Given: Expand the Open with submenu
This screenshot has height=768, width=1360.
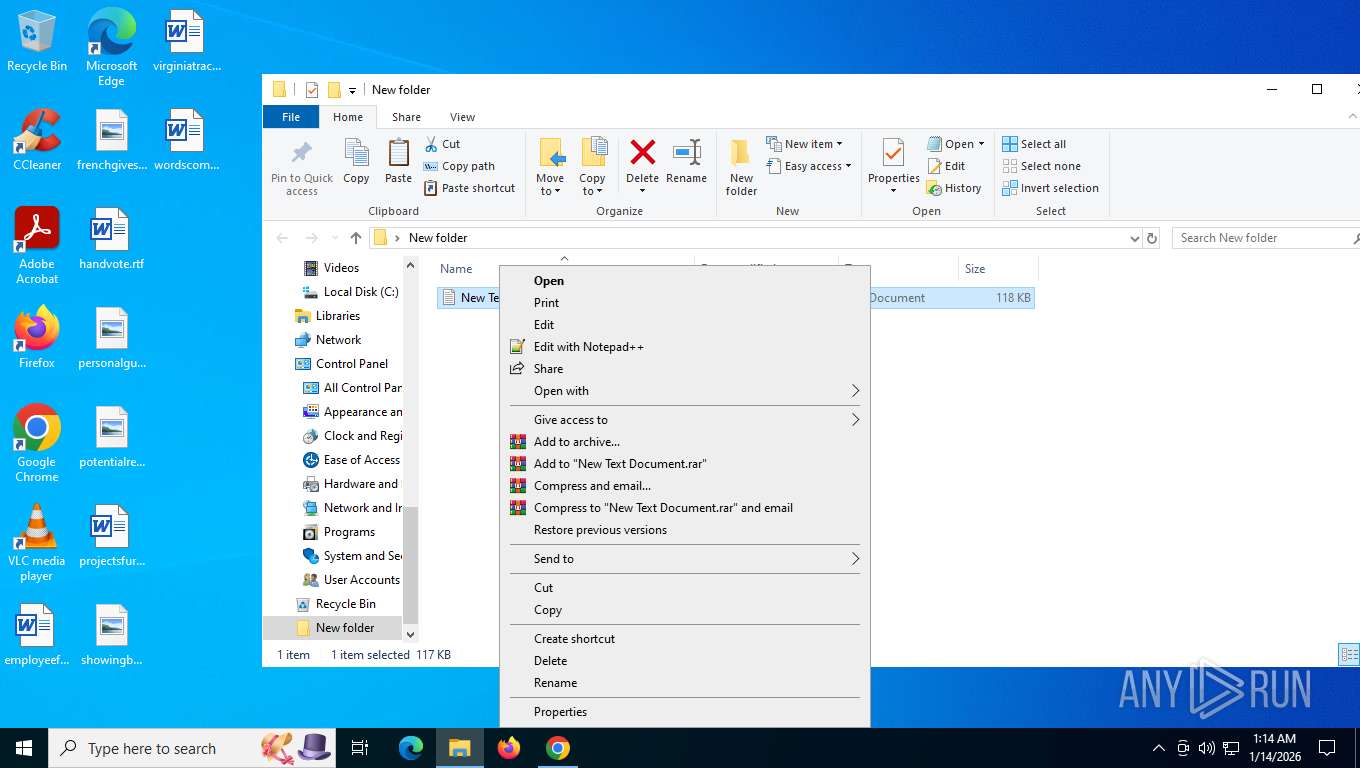Looking at the screenshot, I should tap(684, 391).
